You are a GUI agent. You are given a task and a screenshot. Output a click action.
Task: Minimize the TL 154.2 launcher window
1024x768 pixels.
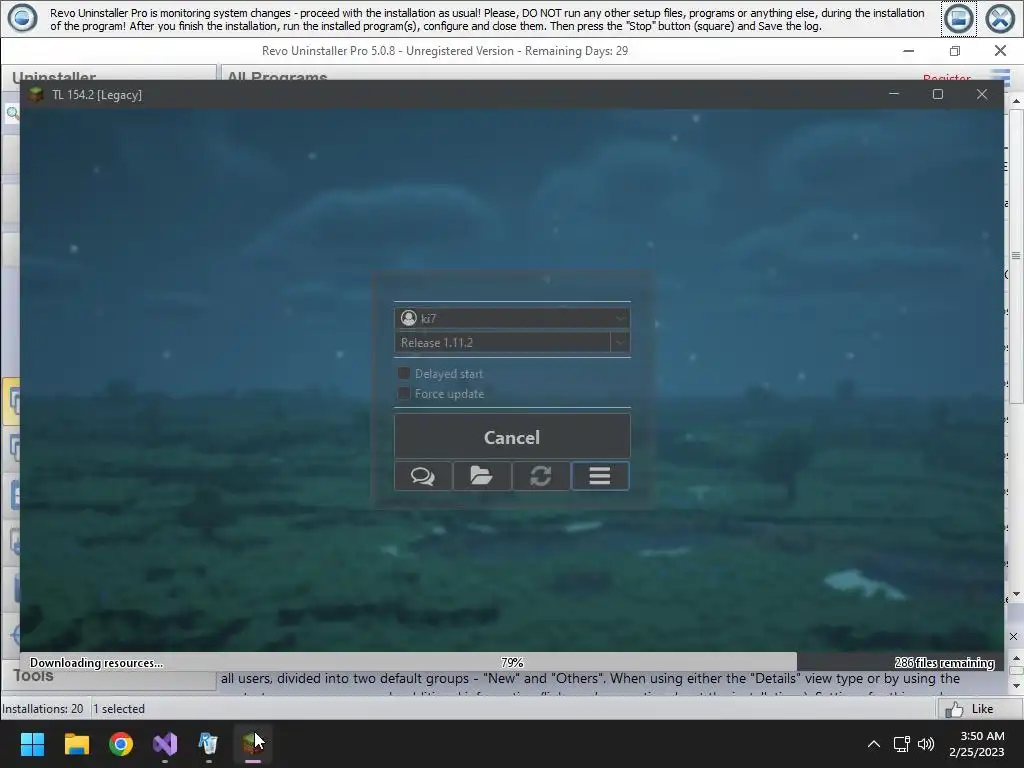pyautogui.click(x=894, y=94)
